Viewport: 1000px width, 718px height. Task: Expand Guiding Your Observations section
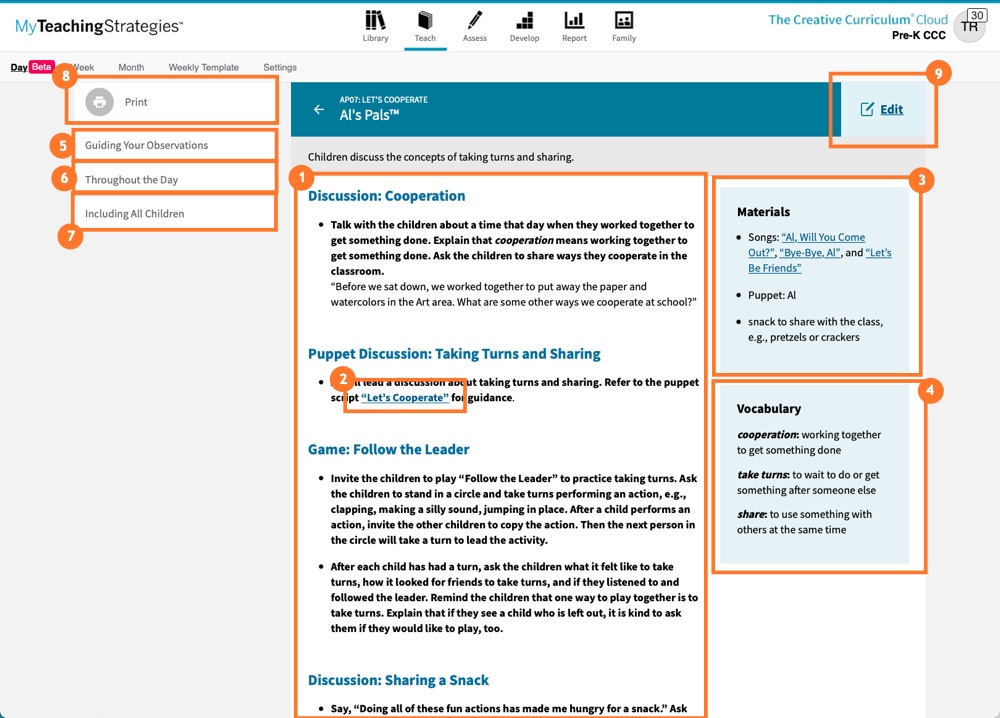pos(146,145)
